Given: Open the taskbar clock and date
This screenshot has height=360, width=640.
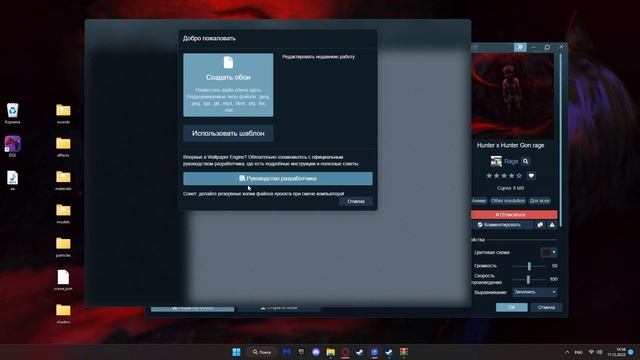Looking at the screenshot, I should coord(616,352).
